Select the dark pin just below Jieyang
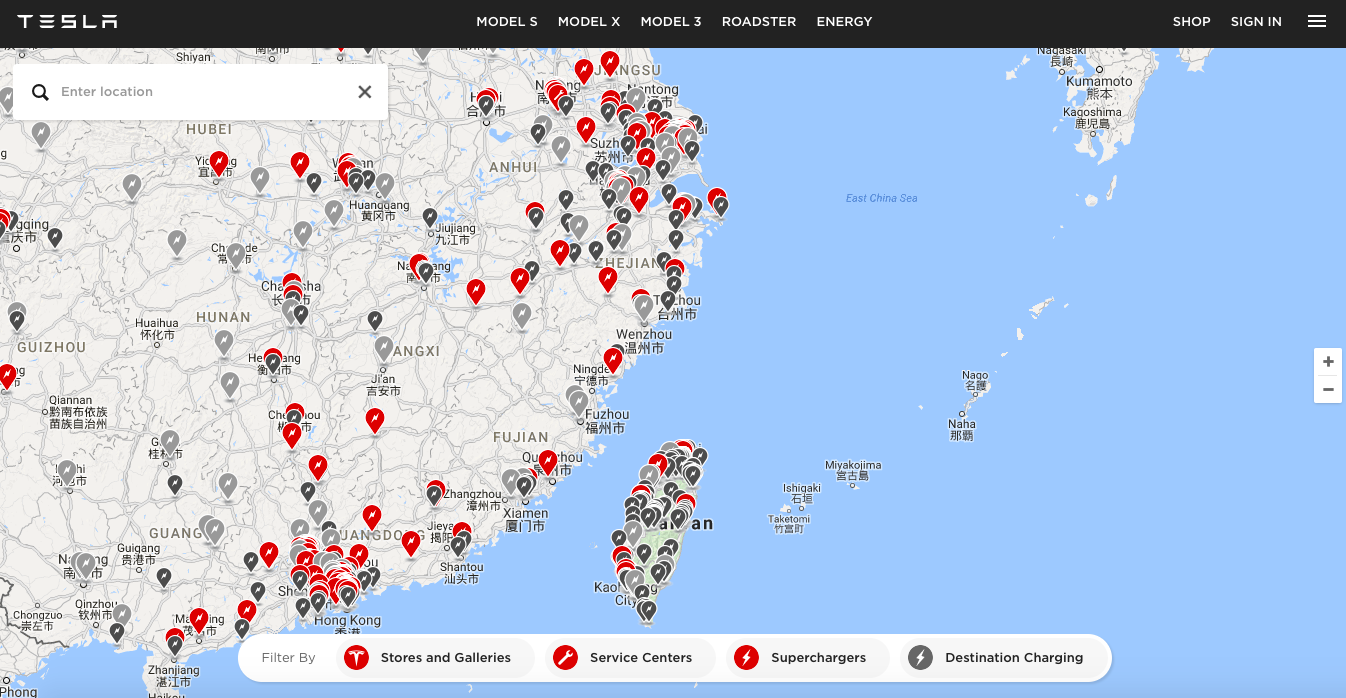The image size is (1346, 698). [x=458, y=546]
